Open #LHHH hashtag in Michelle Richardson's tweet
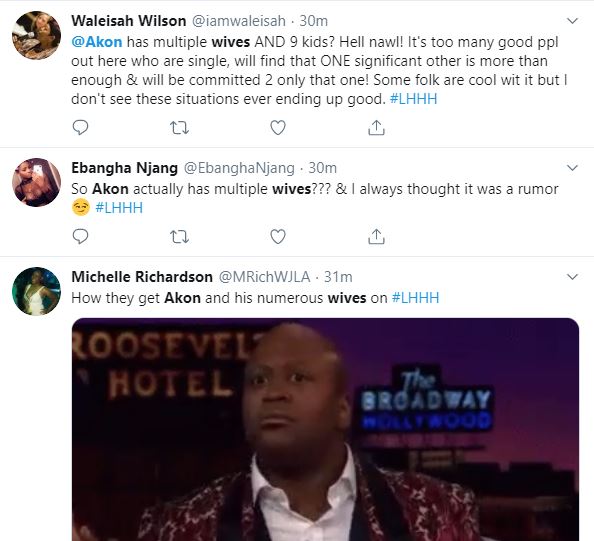The image size is (594, 541). coord(415,298)
